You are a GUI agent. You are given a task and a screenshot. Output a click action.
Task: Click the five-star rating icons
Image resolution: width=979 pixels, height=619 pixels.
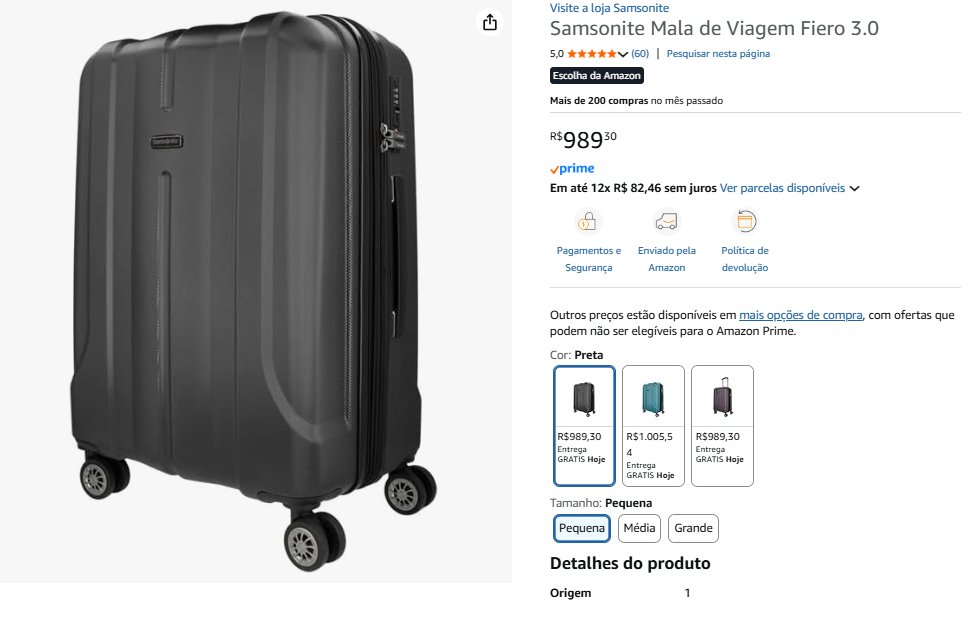pyautogui.click(x=592, y=54)
